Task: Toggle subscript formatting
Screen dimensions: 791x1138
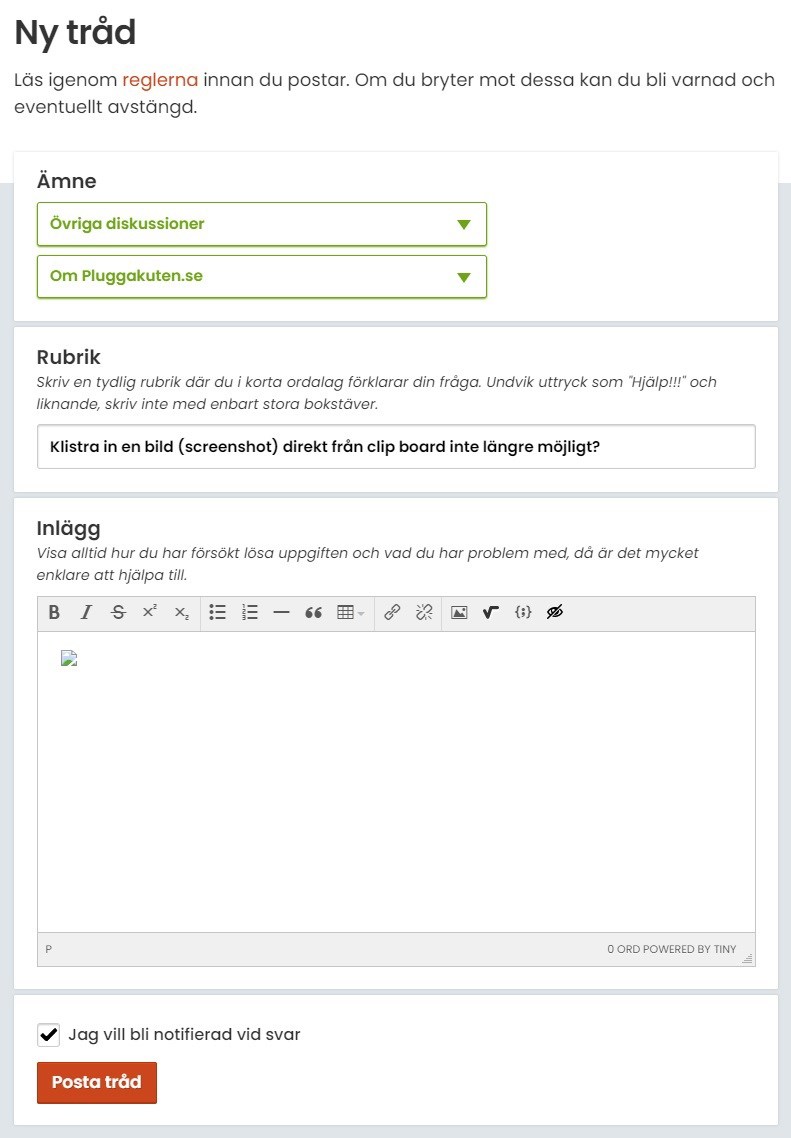Action: [181, 613]
